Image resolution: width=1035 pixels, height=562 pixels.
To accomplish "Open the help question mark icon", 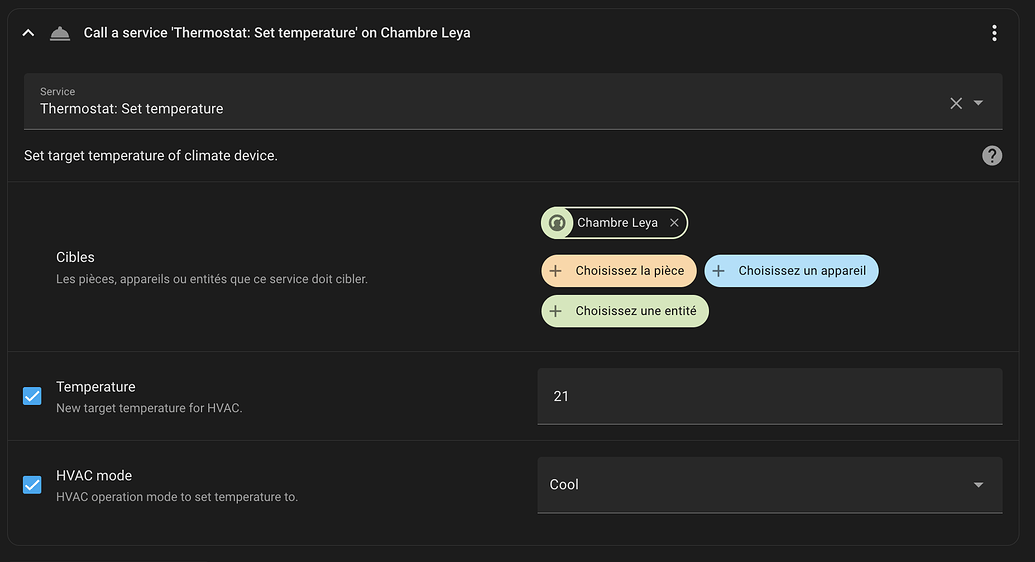I will [x=991, y=156].
